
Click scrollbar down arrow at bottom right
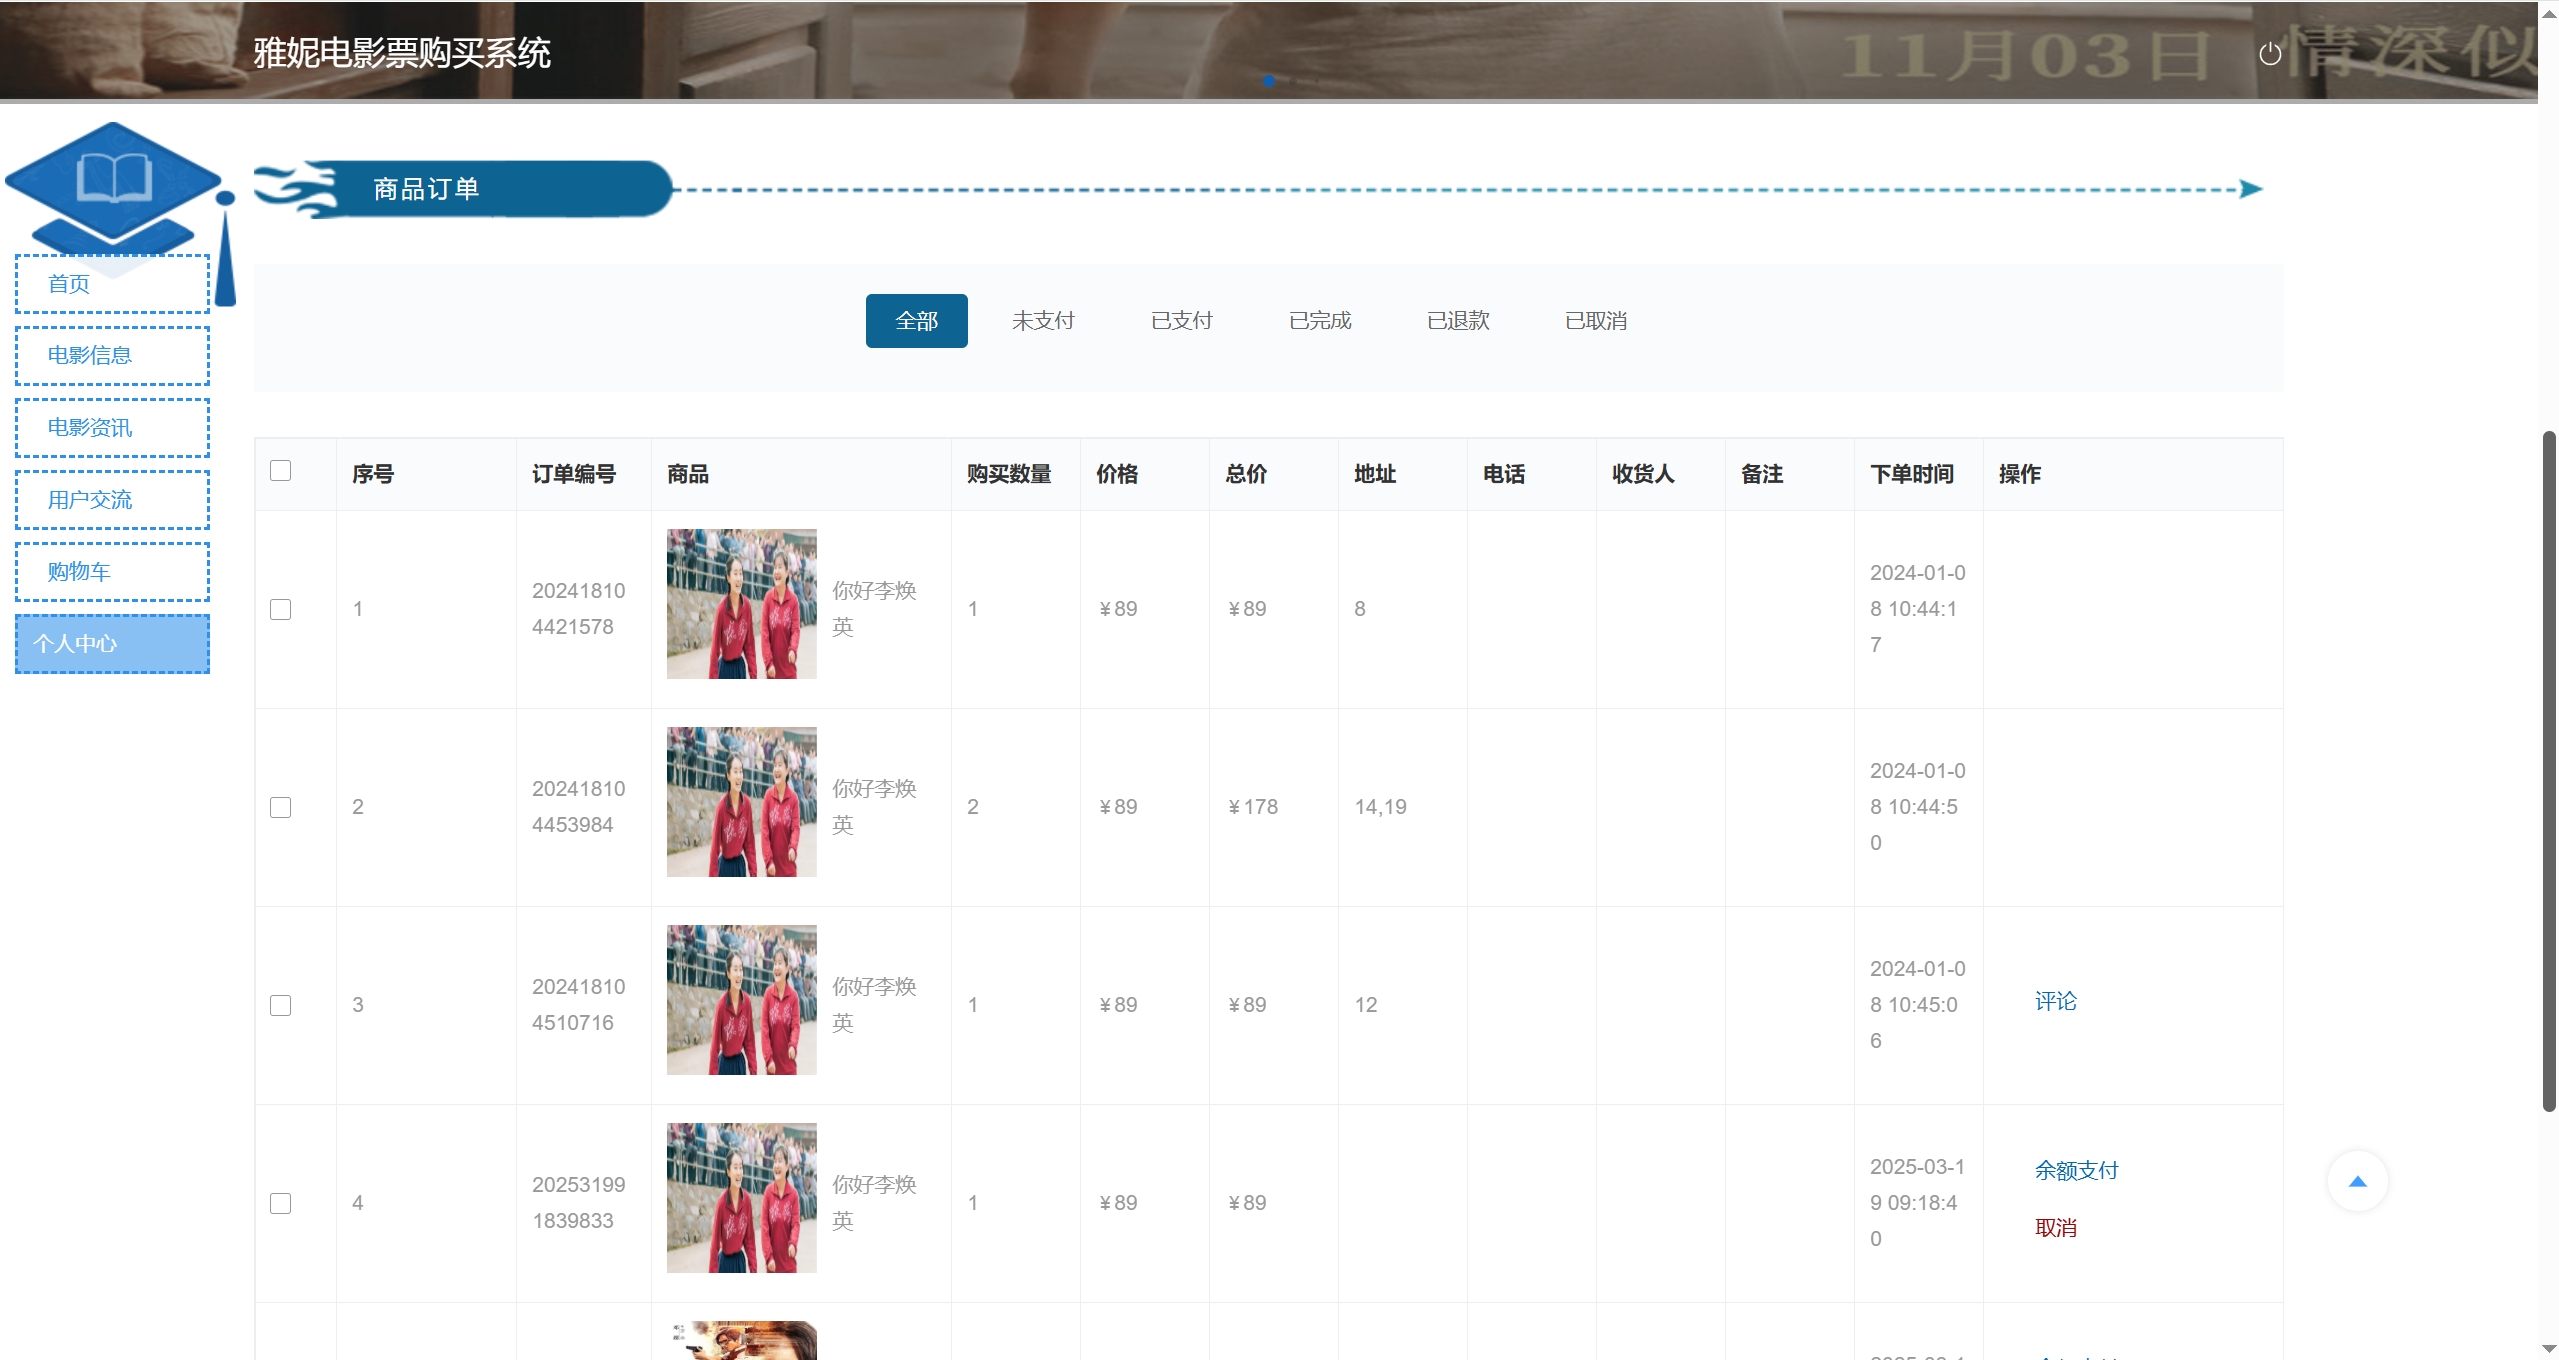coord(2549,1350)
